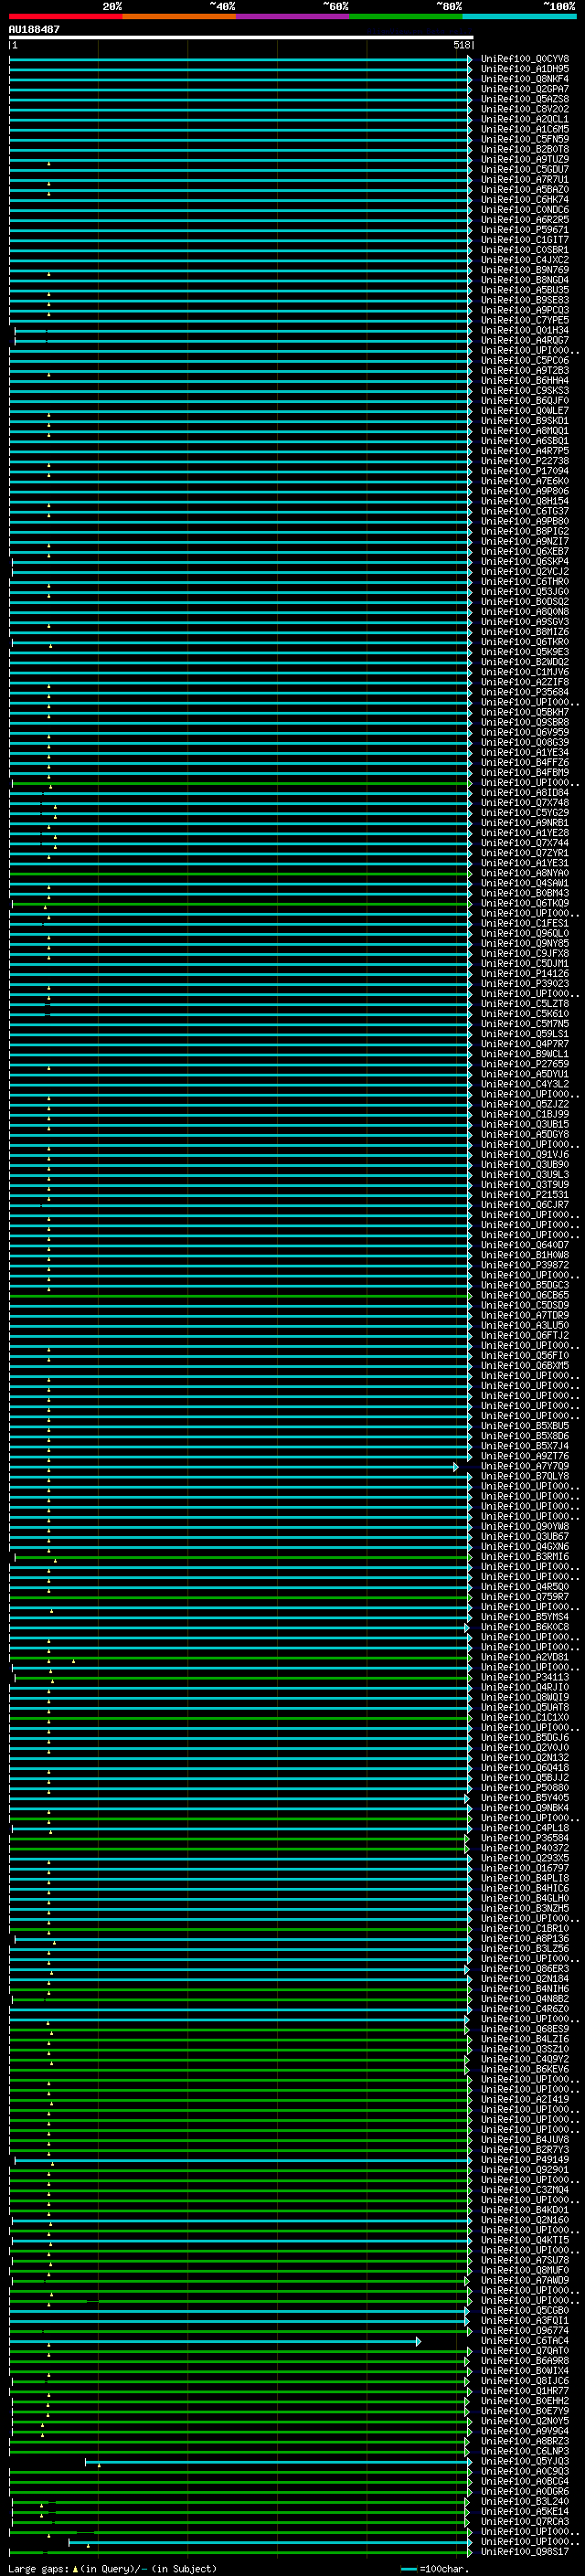Viewport: 585px width, 2576px height.
Task: Open hit UniRef100_Q8NKF4
Action: [x=525, y=79]
